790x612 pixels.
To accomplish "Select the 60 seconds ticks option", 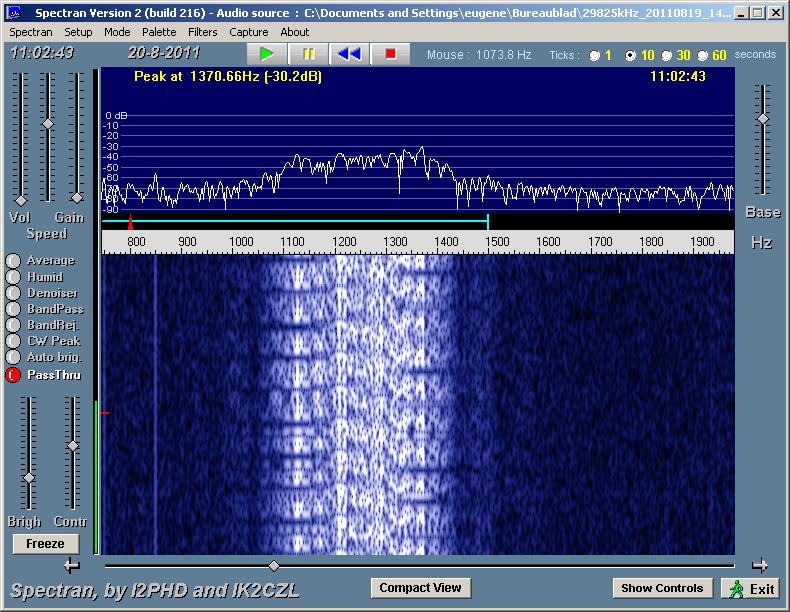I will click(703, 56).
